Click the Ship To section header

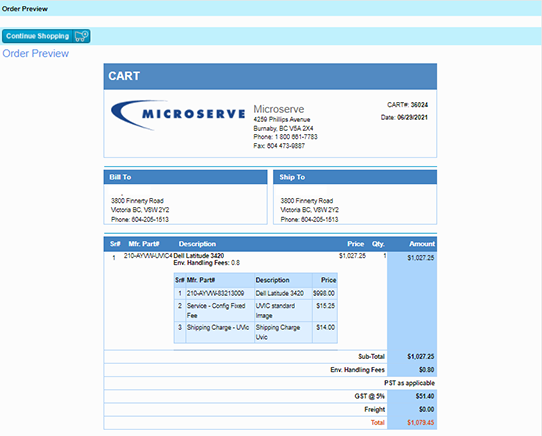[x=355, y=177]
